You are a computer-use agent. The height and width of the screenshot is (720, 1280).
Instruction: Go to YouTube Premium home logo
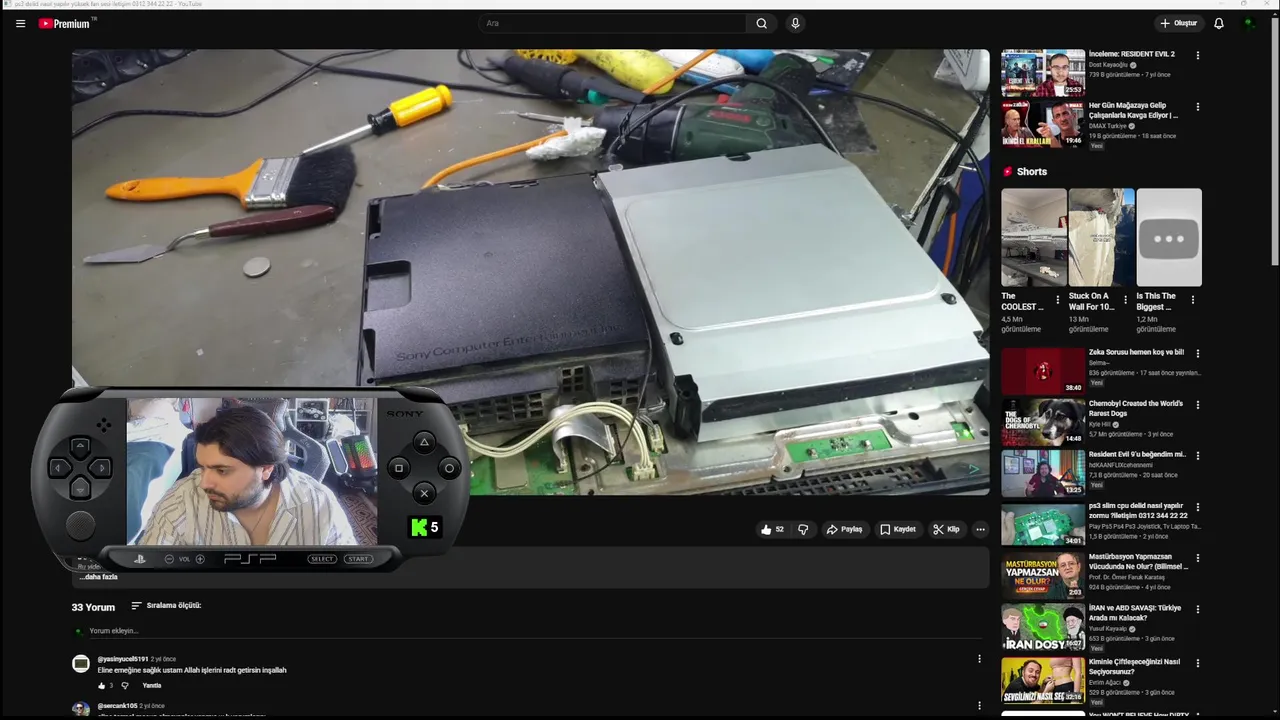[x=66, y=23]
